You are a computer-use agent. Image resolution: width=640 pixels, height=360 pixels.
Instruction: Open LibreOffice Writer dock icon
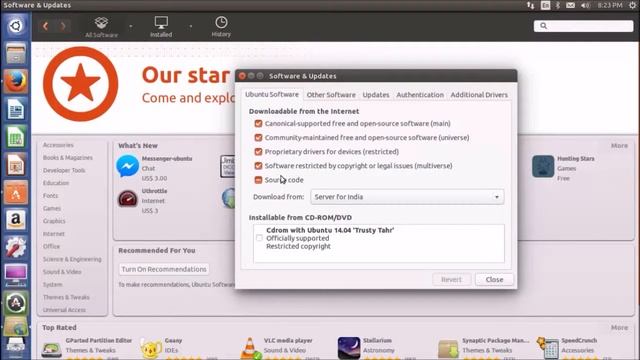16,109
